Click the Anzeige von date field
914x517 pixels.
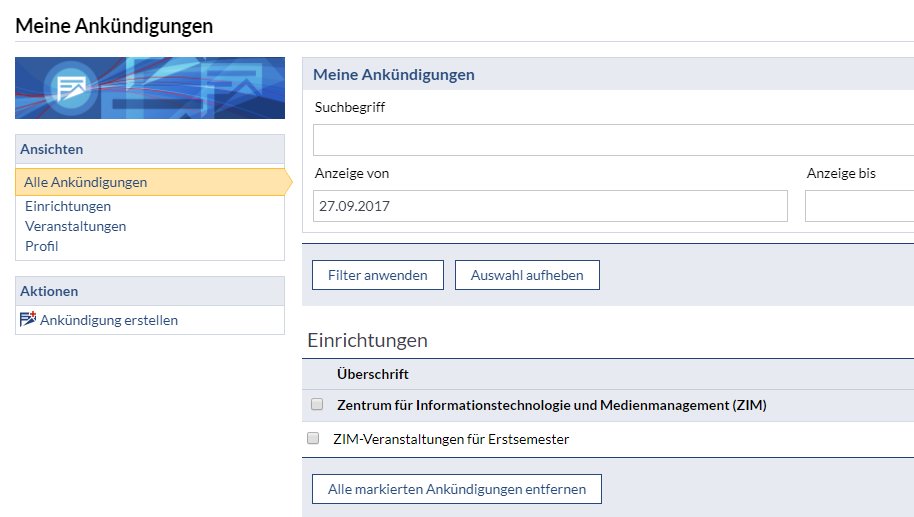point(550,206)
